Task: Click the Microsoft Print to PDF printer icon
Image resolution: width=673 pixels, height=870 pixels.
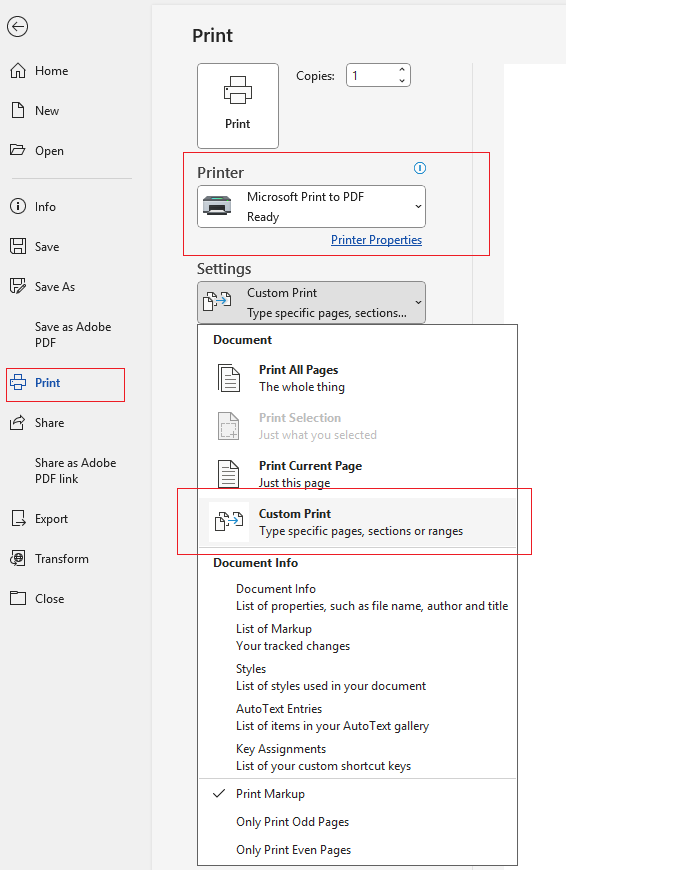Action: [217, 206]
